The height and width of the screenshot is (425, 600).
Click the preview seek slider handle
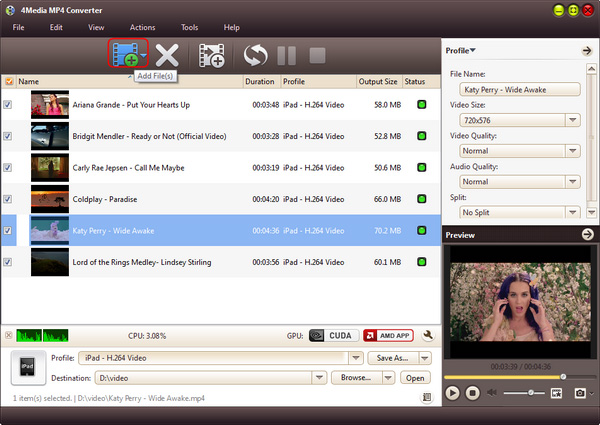(563, 377)
